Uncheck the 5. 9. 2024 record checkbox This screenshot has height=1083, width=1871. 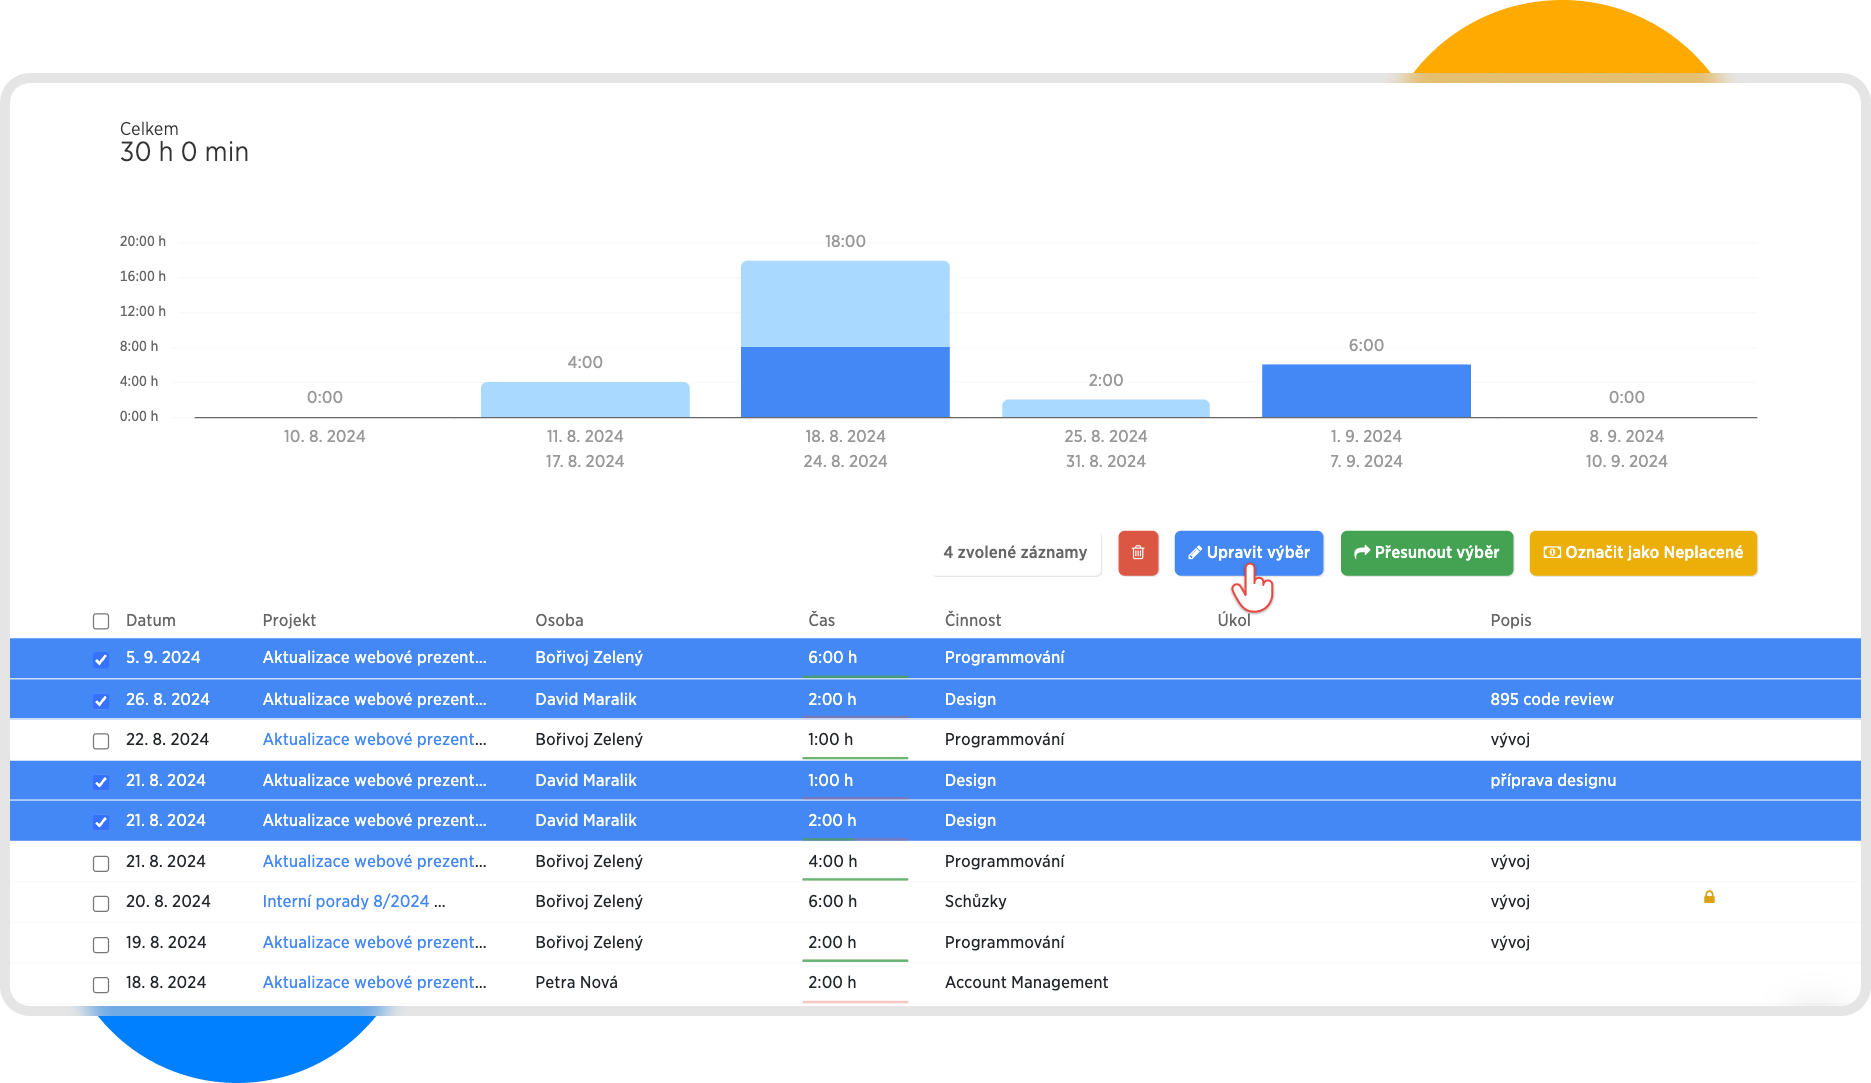coord(101,659)
